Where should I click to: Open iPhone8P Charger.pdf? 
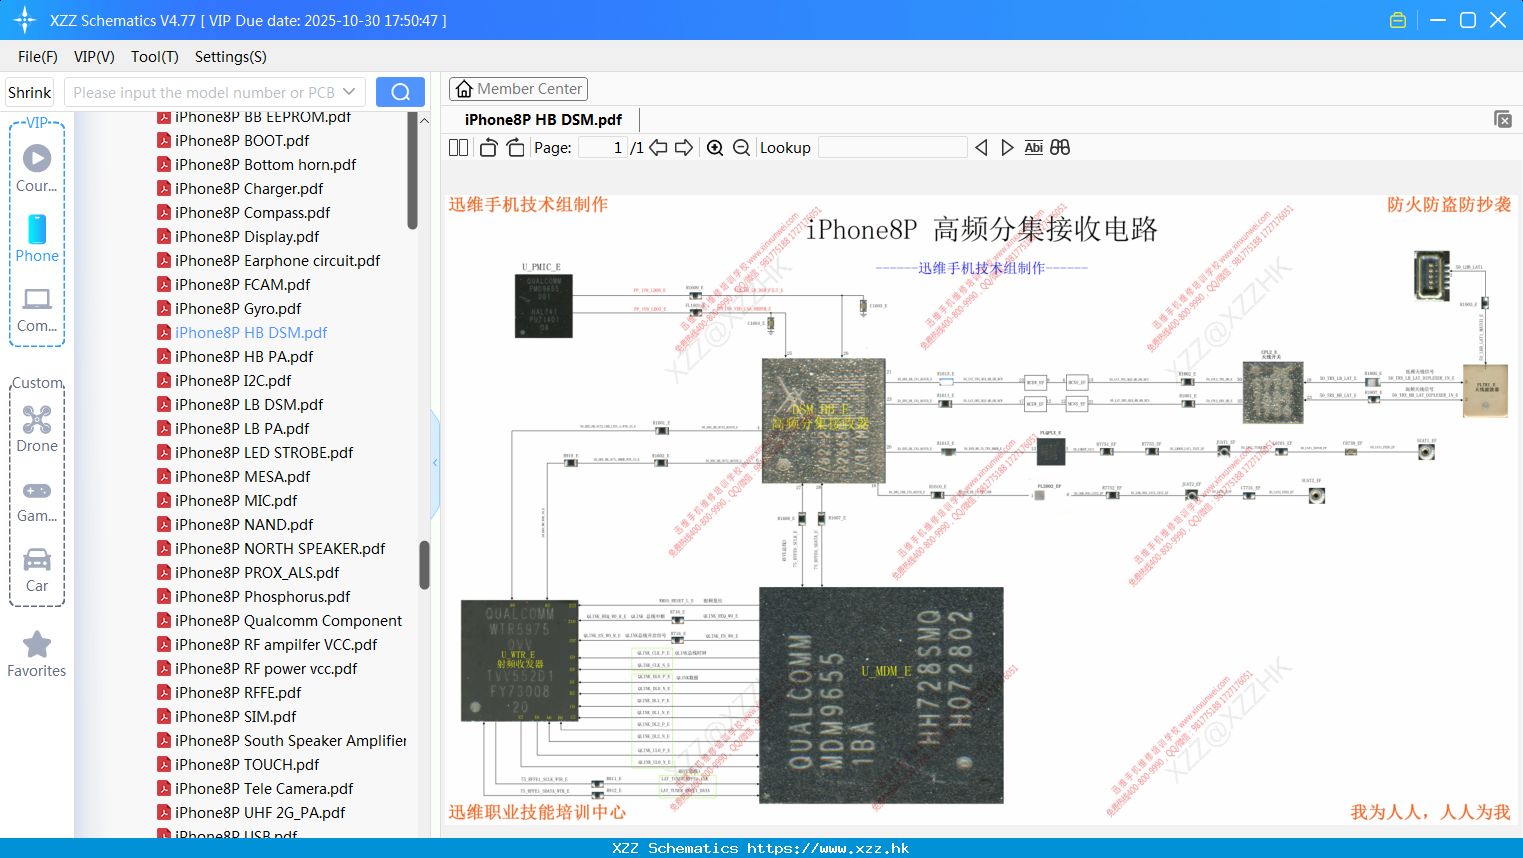(x=249, y=189)
